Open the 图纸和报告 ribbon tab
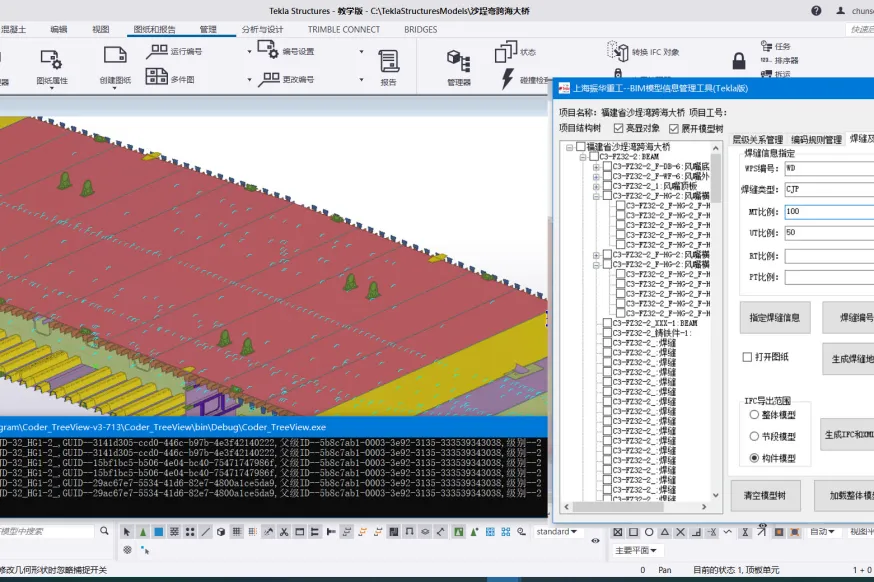The width and height of the screenshot is (874, 582). click(154, 30)
